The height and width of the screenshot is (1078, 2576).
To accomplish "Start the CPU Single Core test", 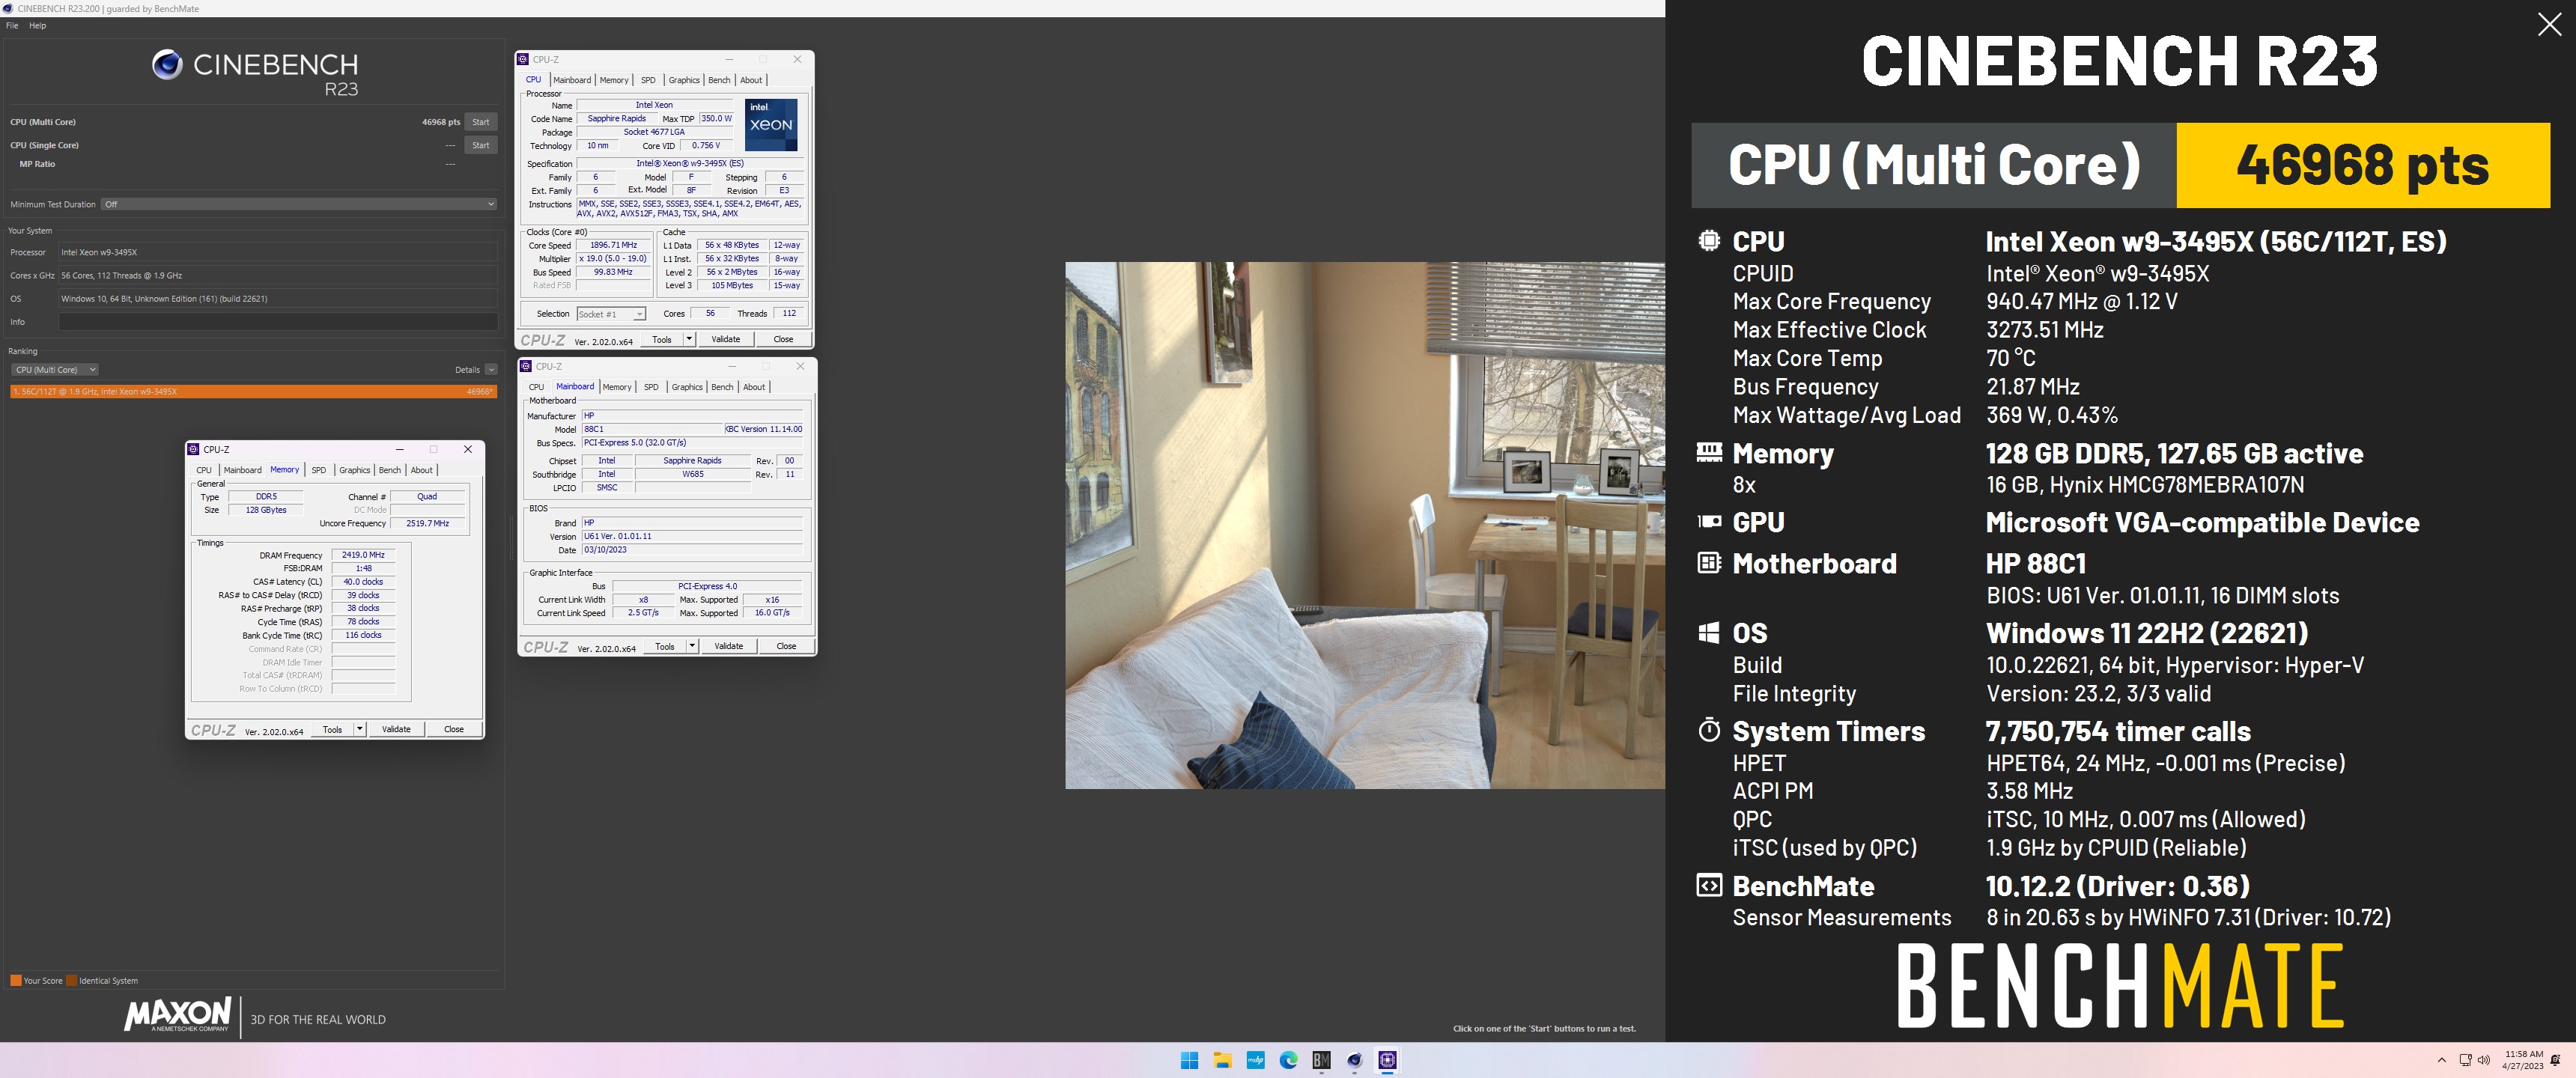I will pyautogui.click(x=481, y=145).
